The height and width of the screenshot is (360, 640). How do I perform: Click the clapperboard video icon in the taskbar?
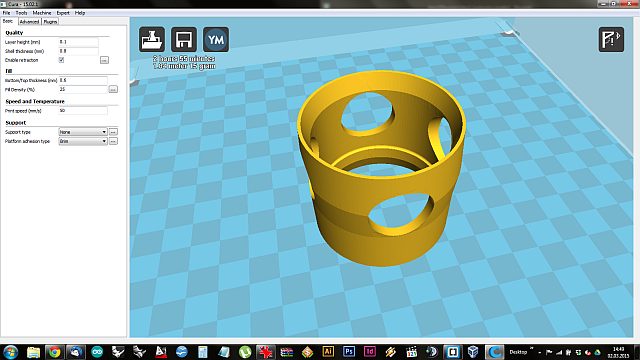(x=411, y=352)
